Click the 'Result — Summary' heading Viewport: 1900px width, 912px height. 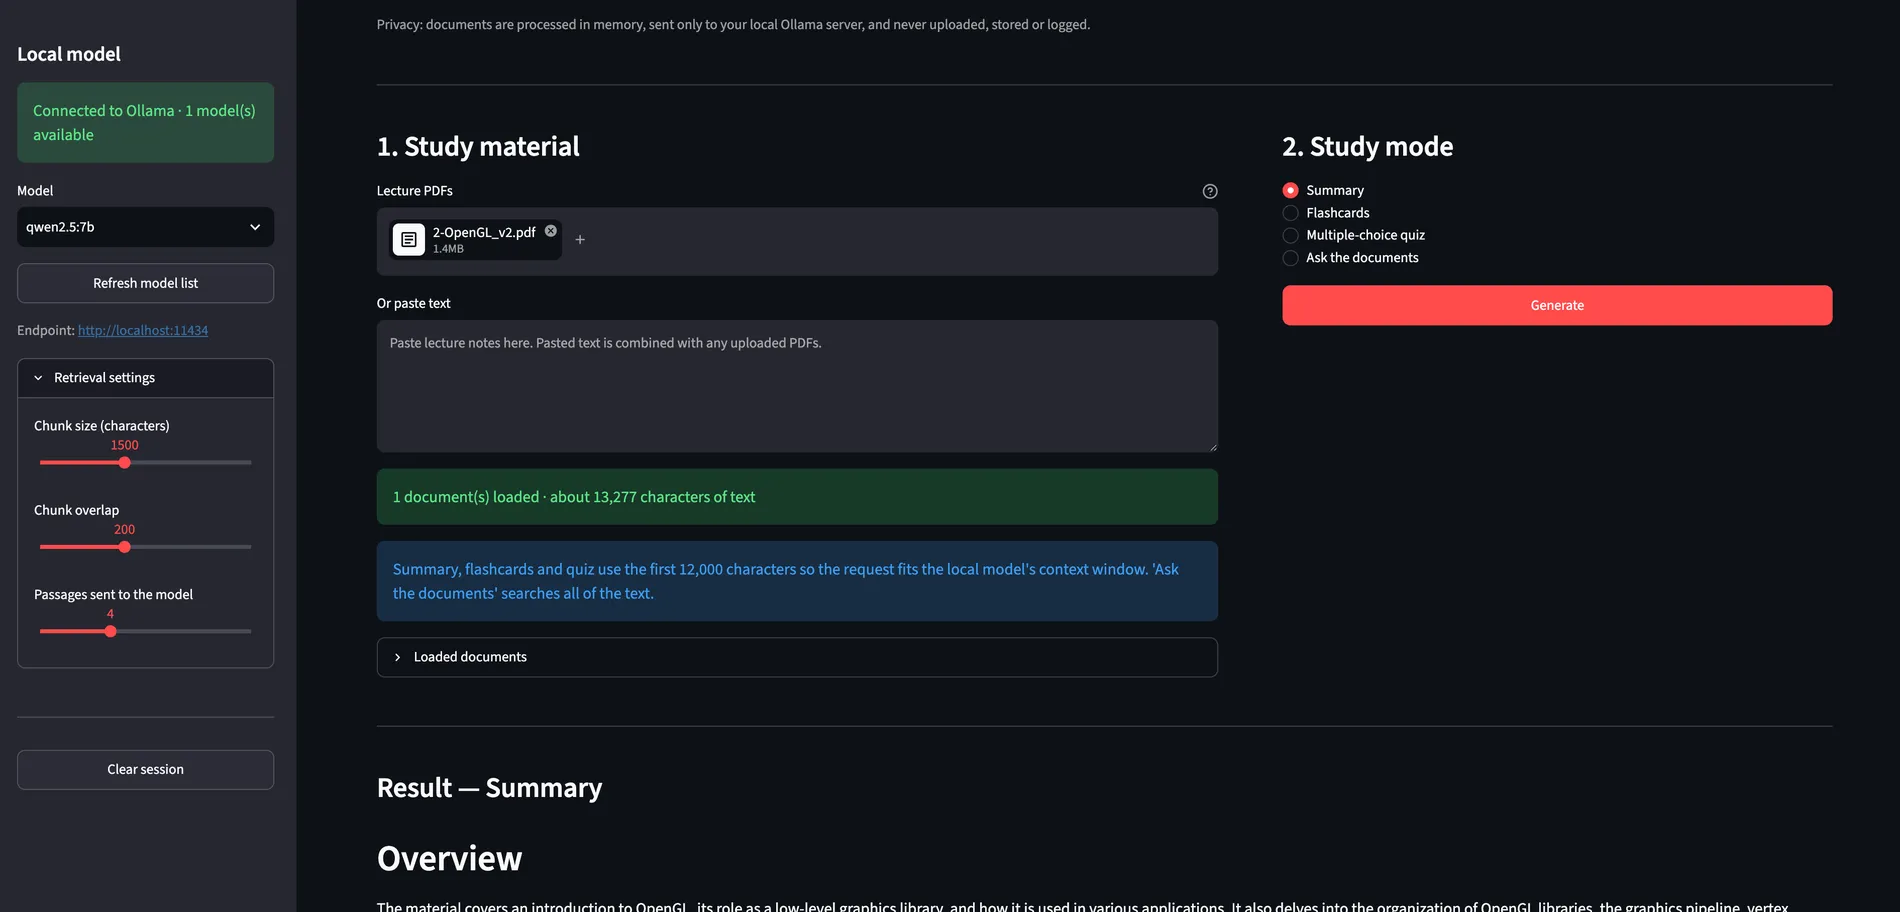click(489, 788)
